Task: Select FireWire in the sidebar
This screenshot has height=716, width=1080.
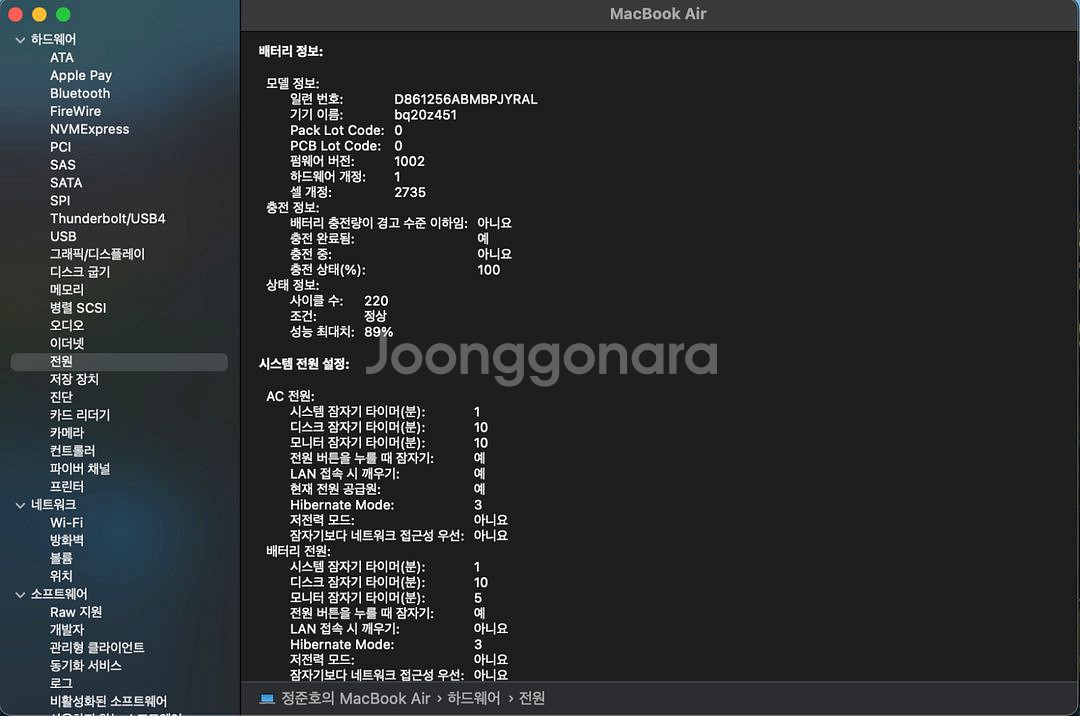Action: coord(75,112)
